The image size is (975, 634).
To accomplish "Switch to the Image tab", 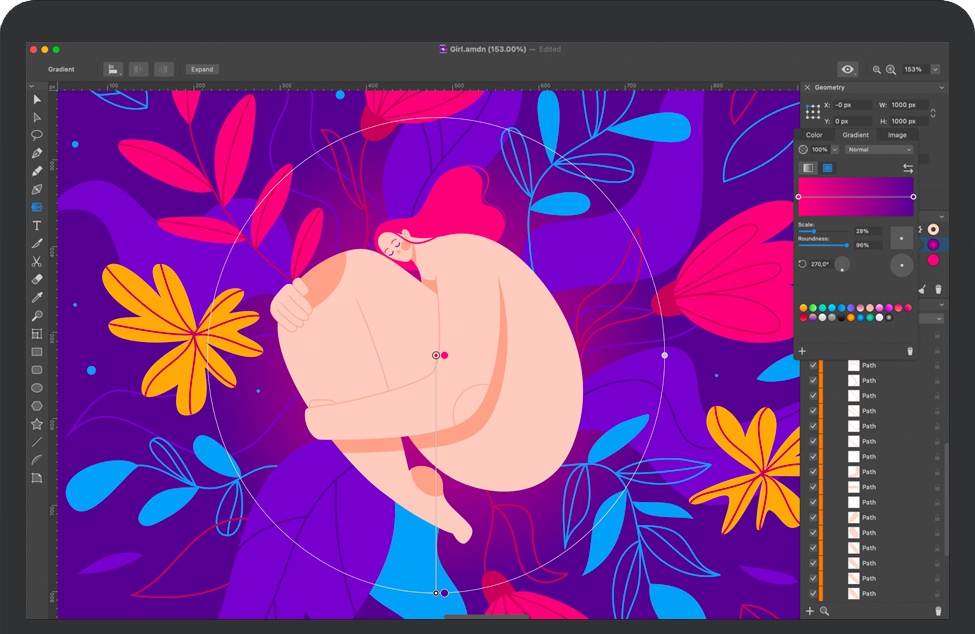I will click(897, 135).
